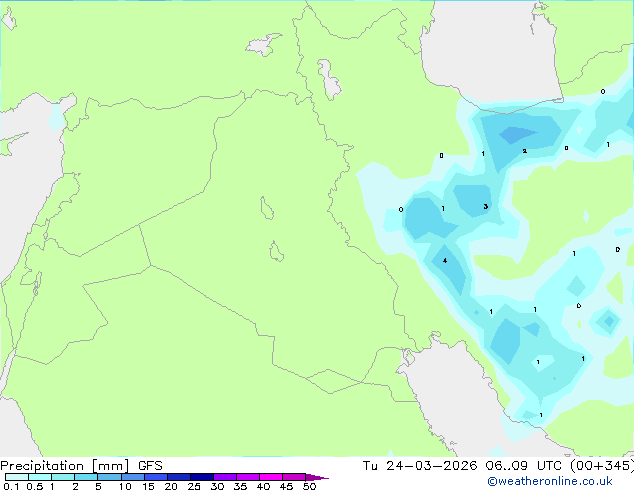
Task: Select legend swatch between 2 and 5
Action: (x=86, y=477)
